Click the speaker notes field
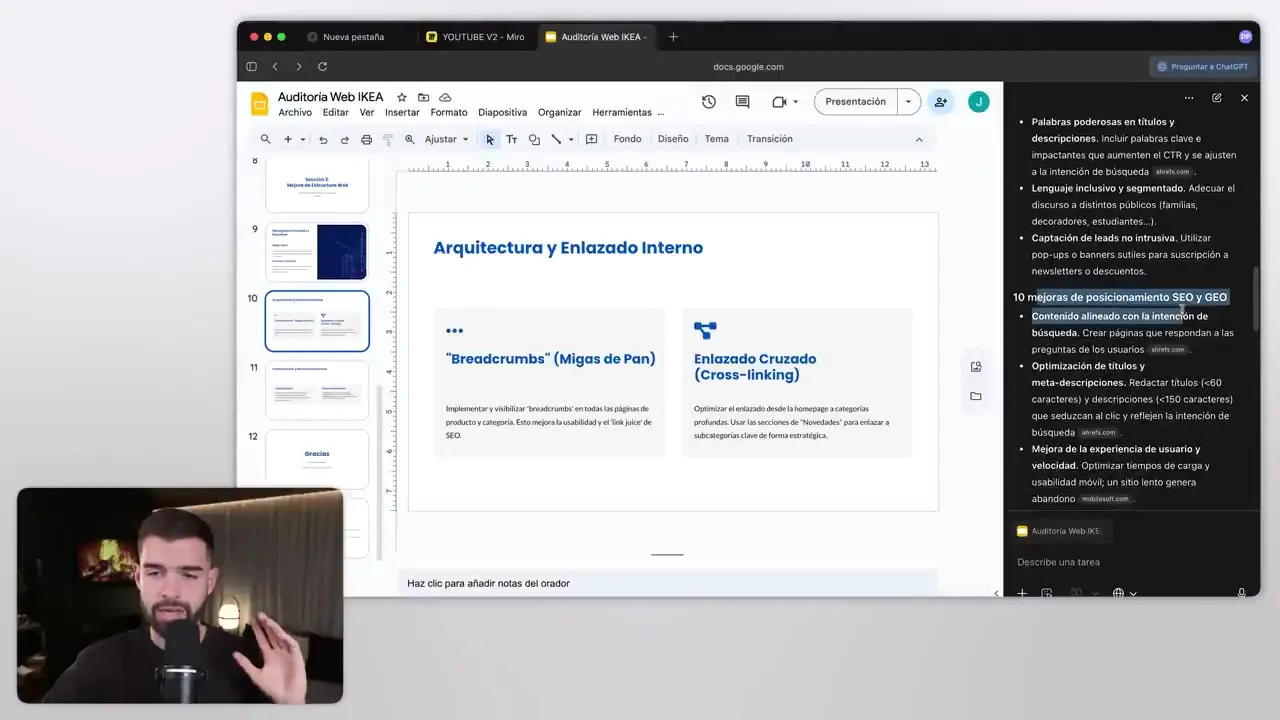The image size is (1280, 720). click(667, 583)
